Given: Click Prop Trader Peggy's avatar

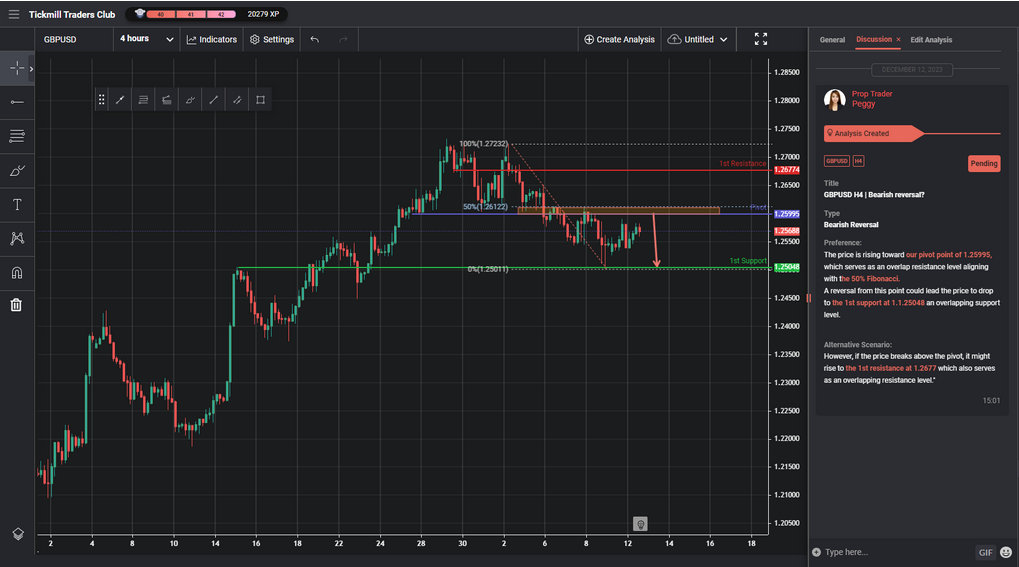Looking at the screenshot, I should point(834,99).
